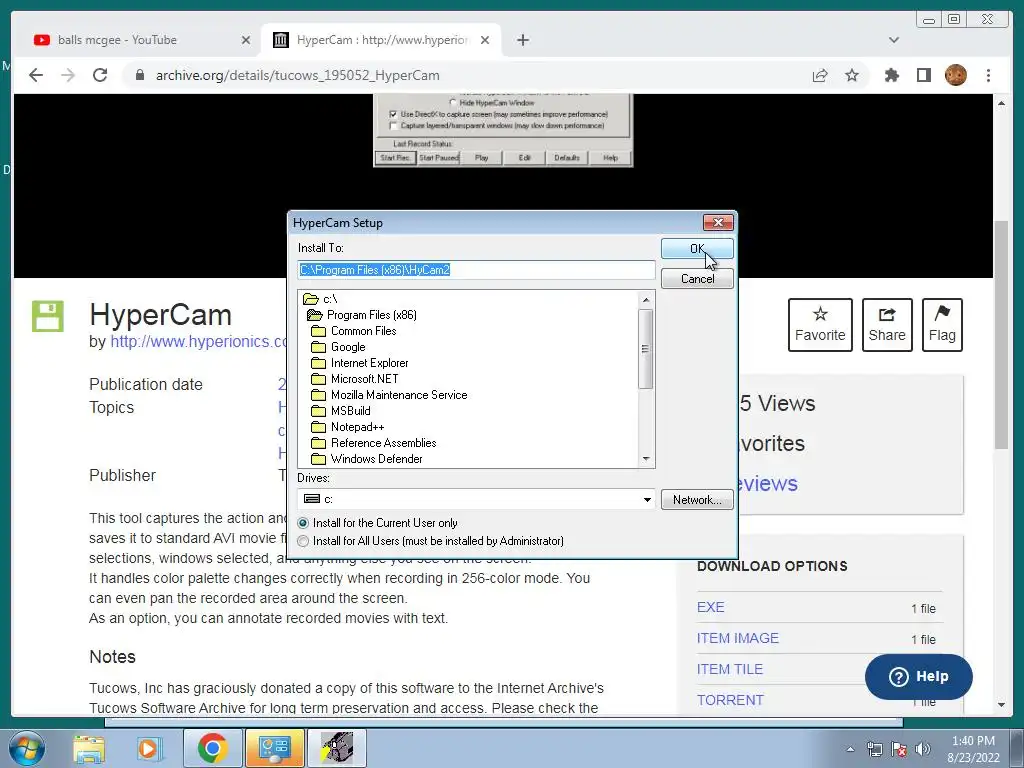Click the Favorite button
The image size is (1024, 768).
click(820, 325)
